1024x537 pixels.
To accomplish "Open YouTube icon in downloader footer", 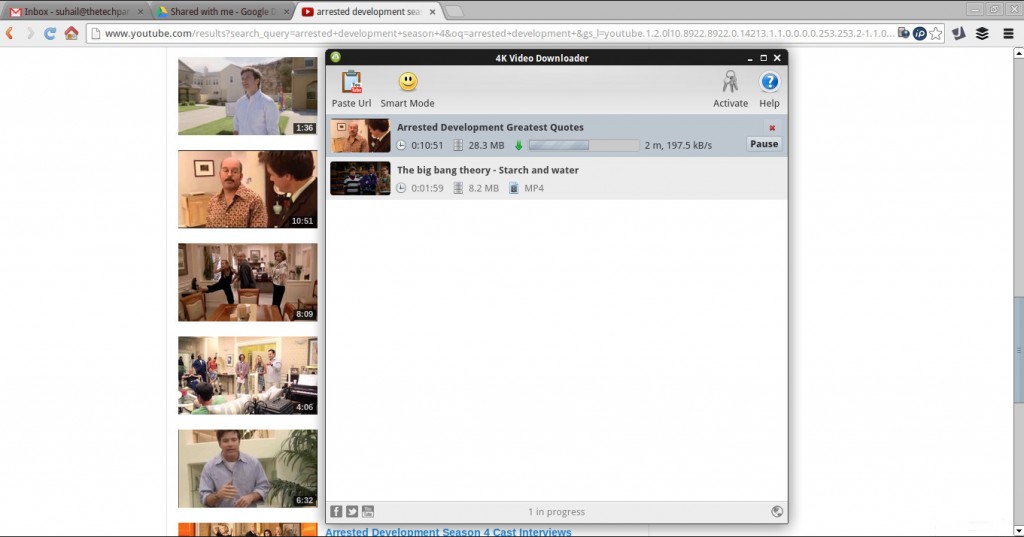I will (x=368, y=512).
